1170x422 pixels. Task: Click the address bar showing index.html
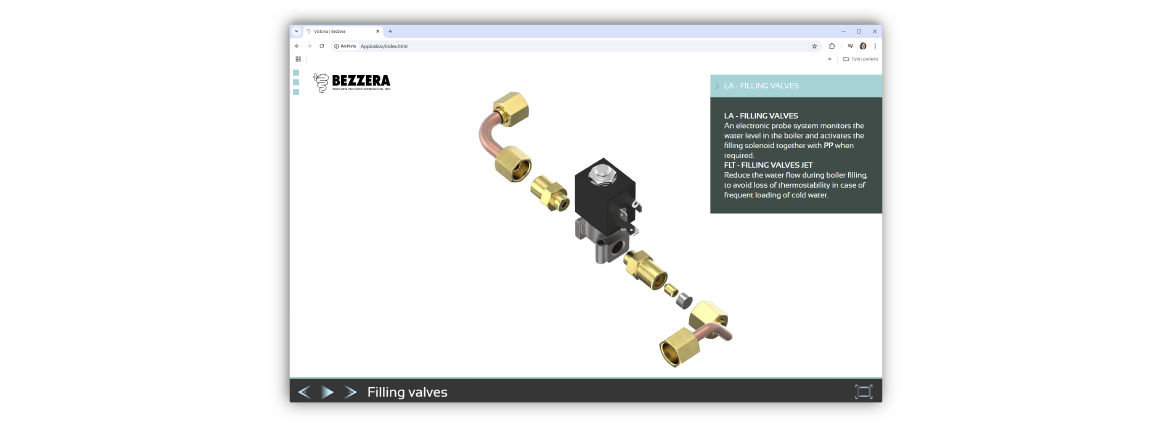point(560,46)
